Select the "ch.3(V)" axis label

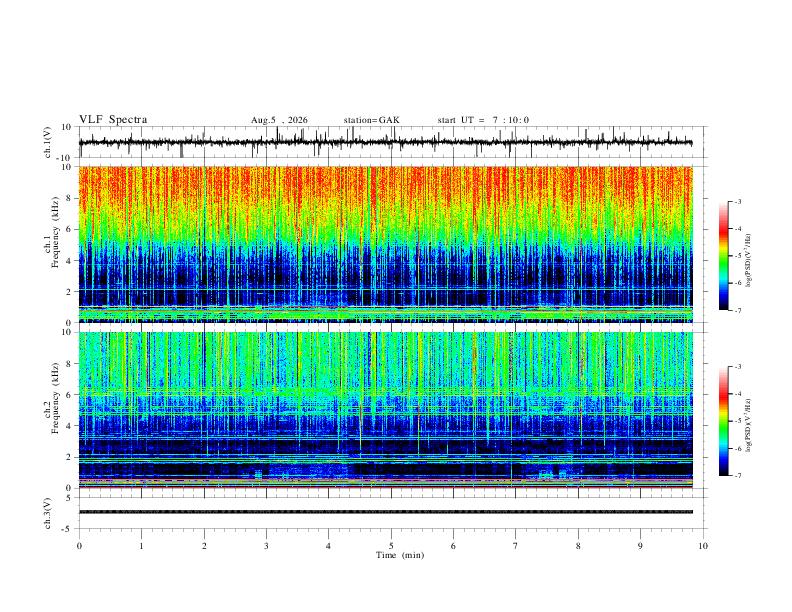(48, 513)
